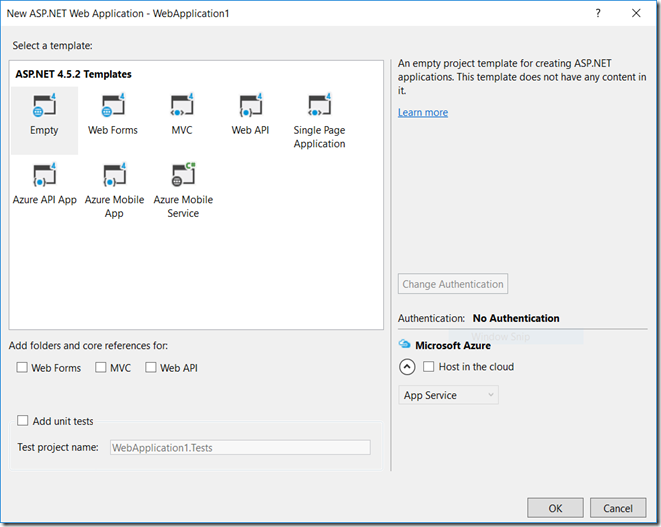Screen dimensions: 661x527
Task: Click the Change Authentication button
Action: 453,284
